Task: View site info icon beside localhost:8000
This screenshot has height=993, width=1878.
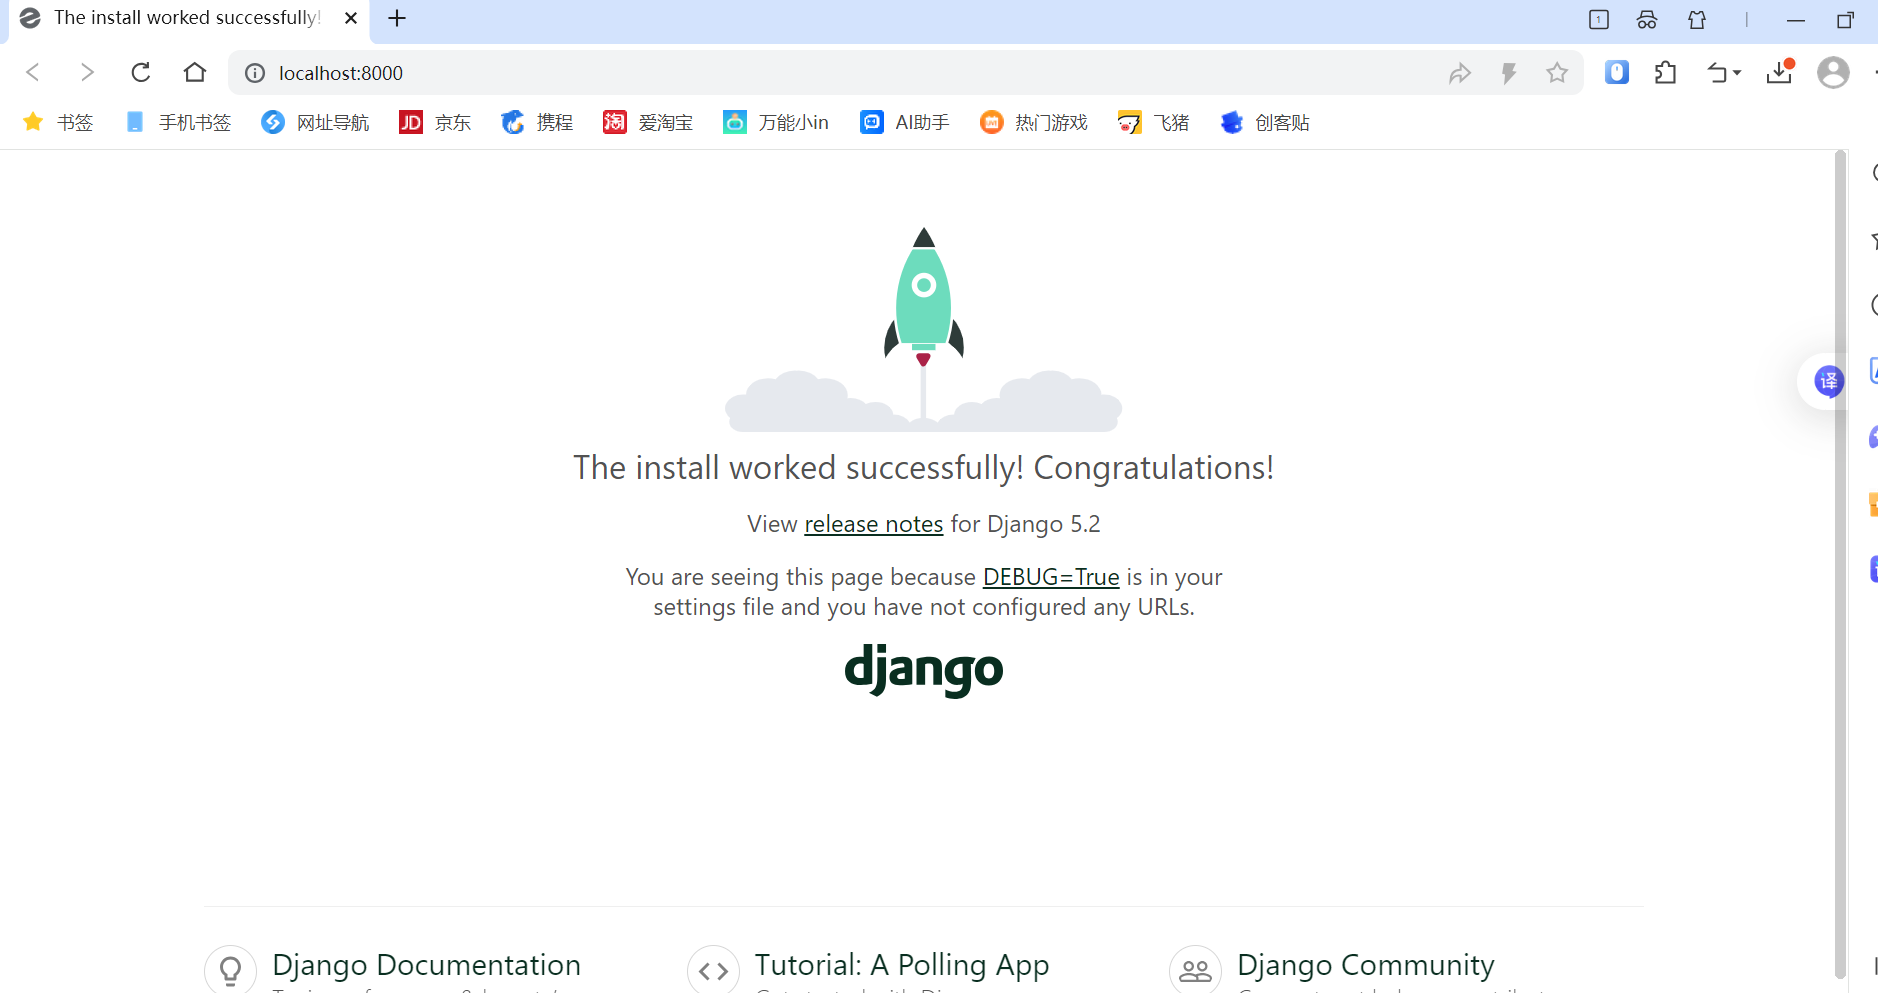Action: coord(255,73)
